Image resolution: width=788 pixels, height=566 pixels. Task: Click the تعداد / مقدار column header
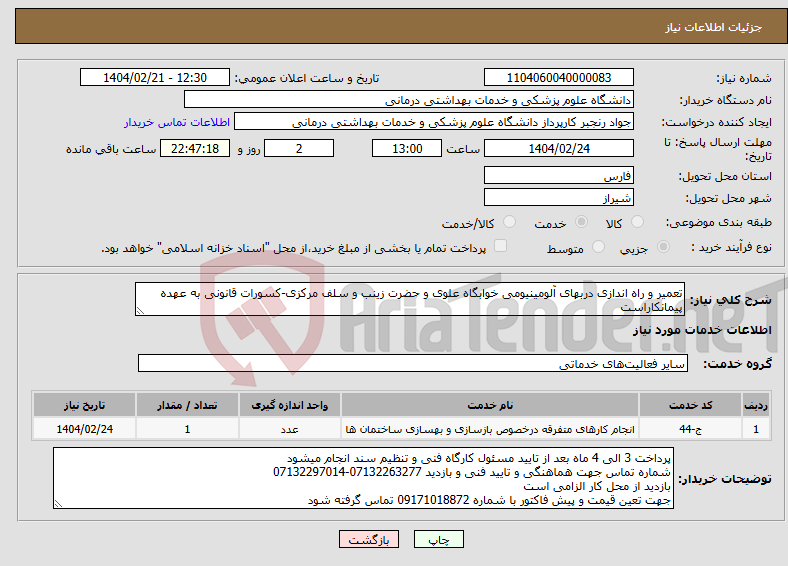(187, 405)
